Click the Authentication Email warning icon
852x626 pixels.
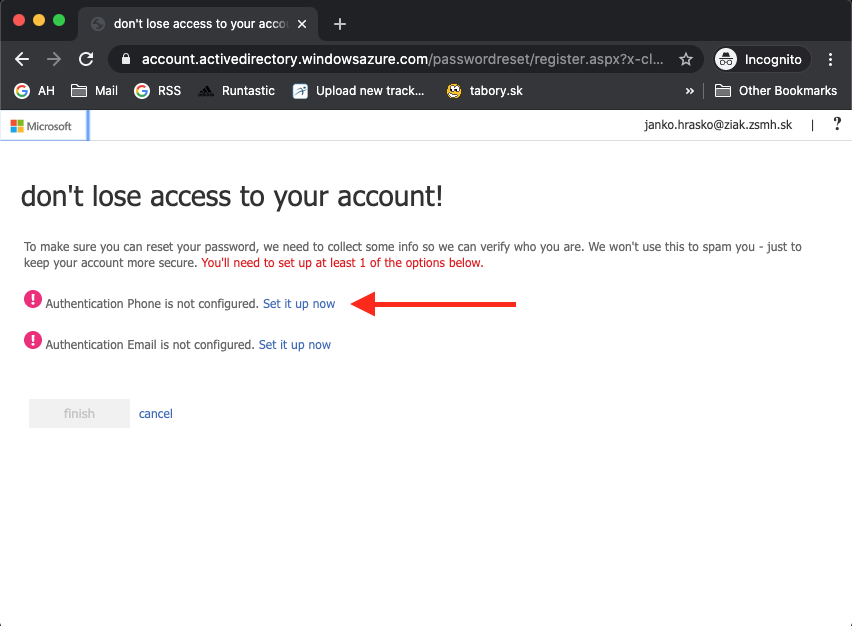coord(33,341)
